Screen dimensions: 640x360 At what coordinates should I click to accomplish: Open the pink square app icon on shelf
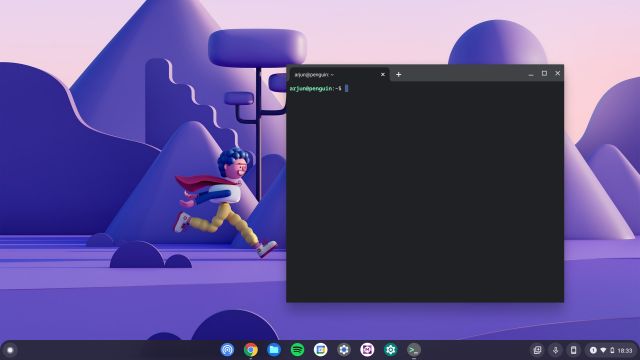tap(367, 350)
